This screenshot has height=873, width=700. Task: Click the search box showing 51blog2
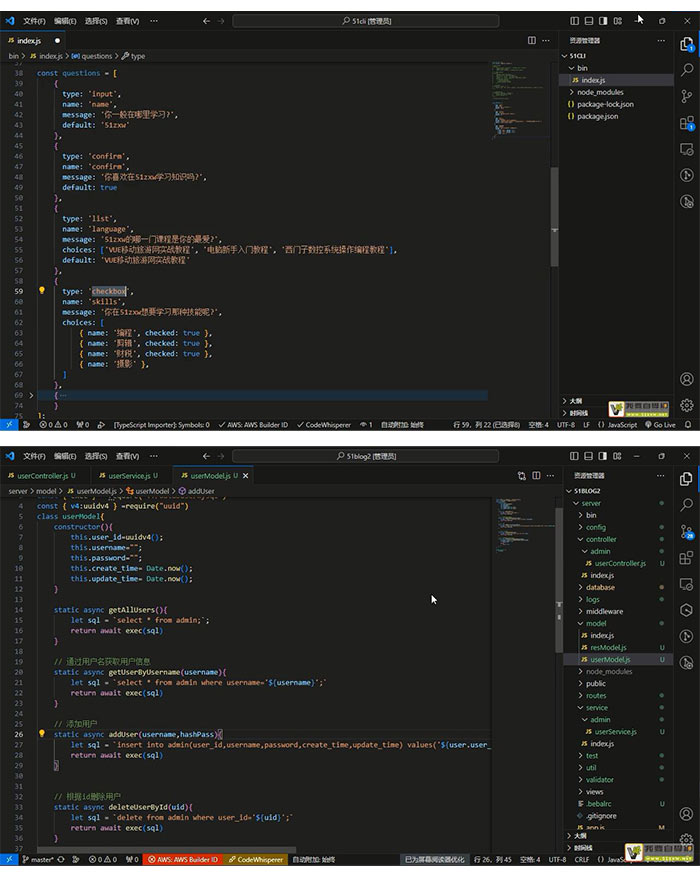[366, 456]
